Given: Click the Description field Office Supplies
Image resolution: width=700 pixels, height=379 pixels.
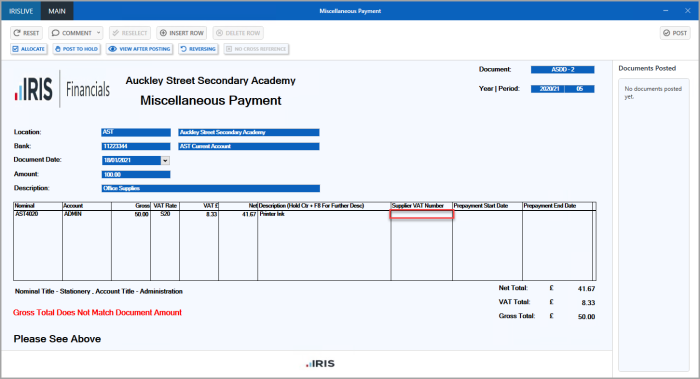Looking at the screenshot, I should [211, 188].
